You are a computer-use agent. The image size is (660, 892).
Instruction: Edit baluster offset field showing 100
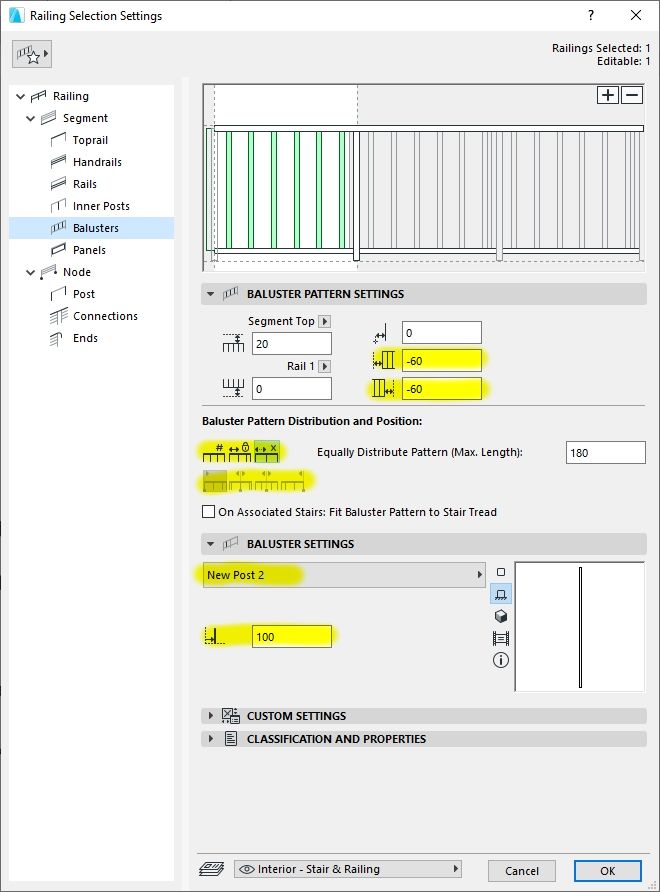click(292, 637)
